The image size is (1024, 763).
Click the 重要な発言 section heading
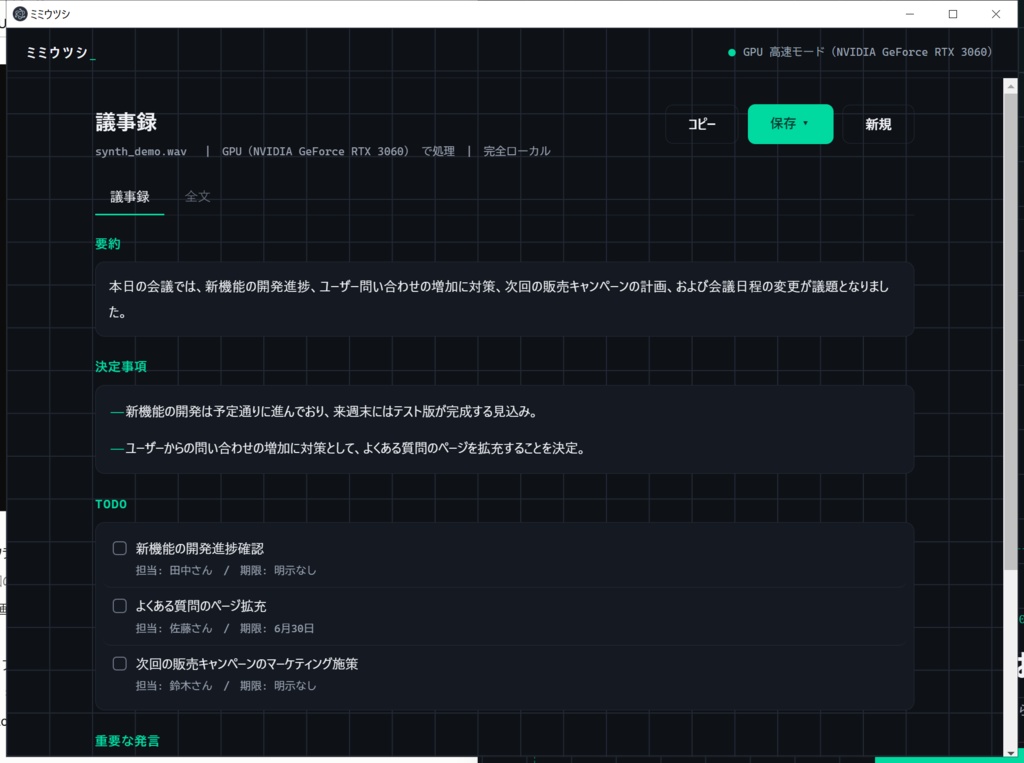point(127,741)
